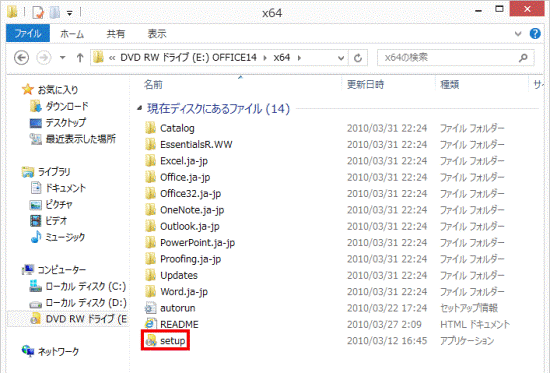The height and width of the screenshot is (373, 550).
Task: Open the setup application file
Action: [165, 340]
